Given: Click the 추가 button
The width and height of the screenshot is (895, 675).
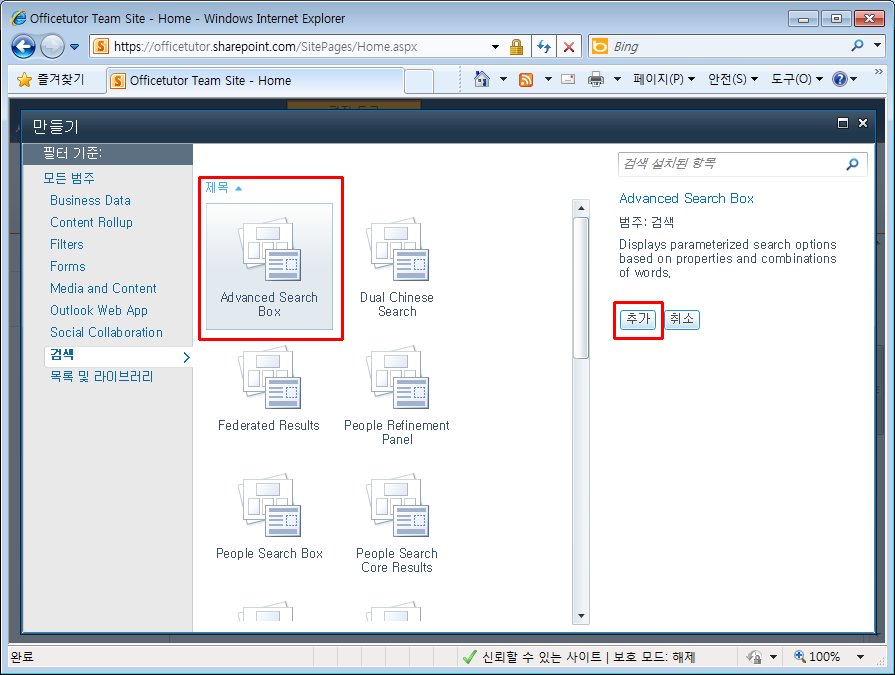Looking at the screenshot, I should click(x=638, y=319).
